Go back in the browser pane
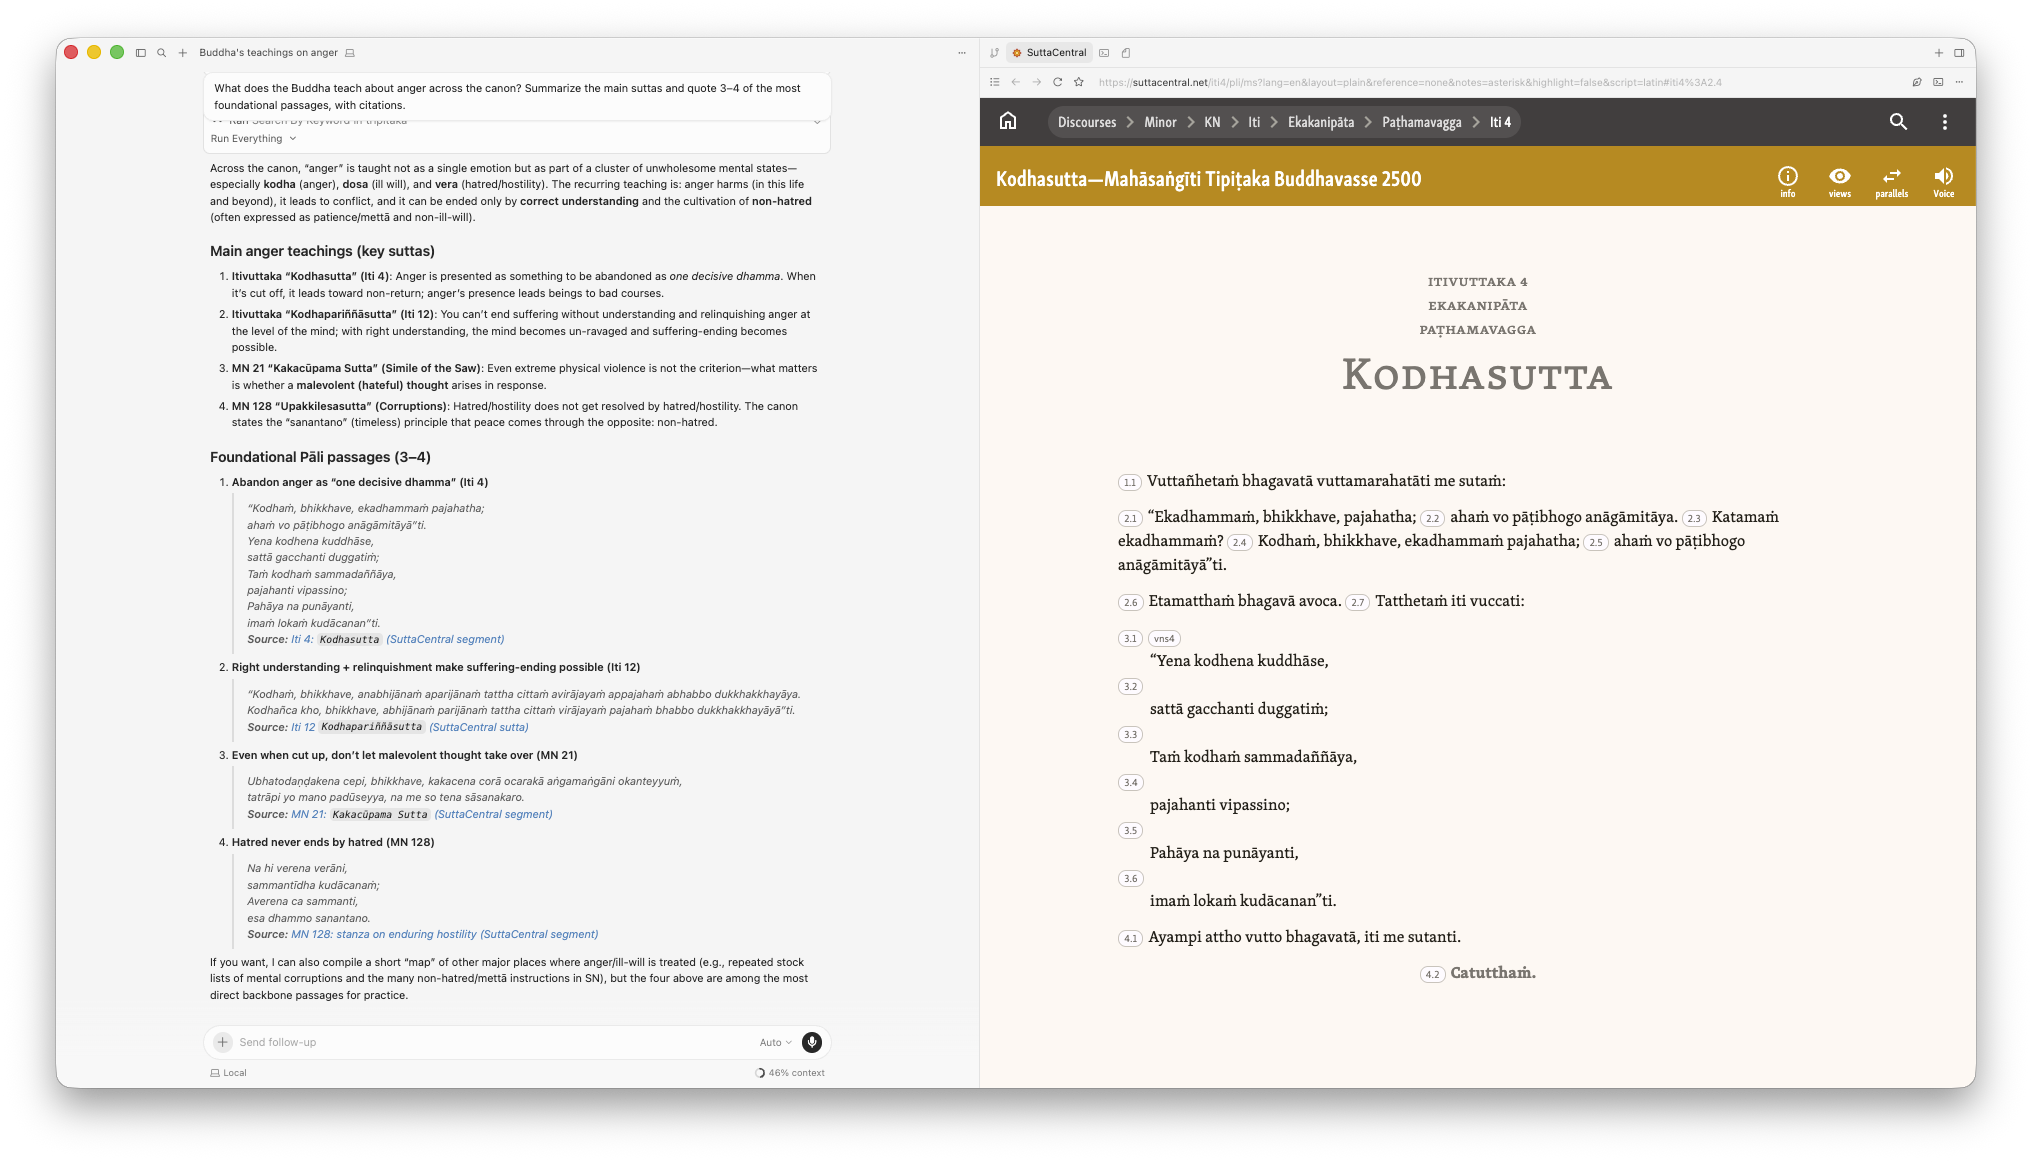 pyautogui.click(x=1015, y=82)
